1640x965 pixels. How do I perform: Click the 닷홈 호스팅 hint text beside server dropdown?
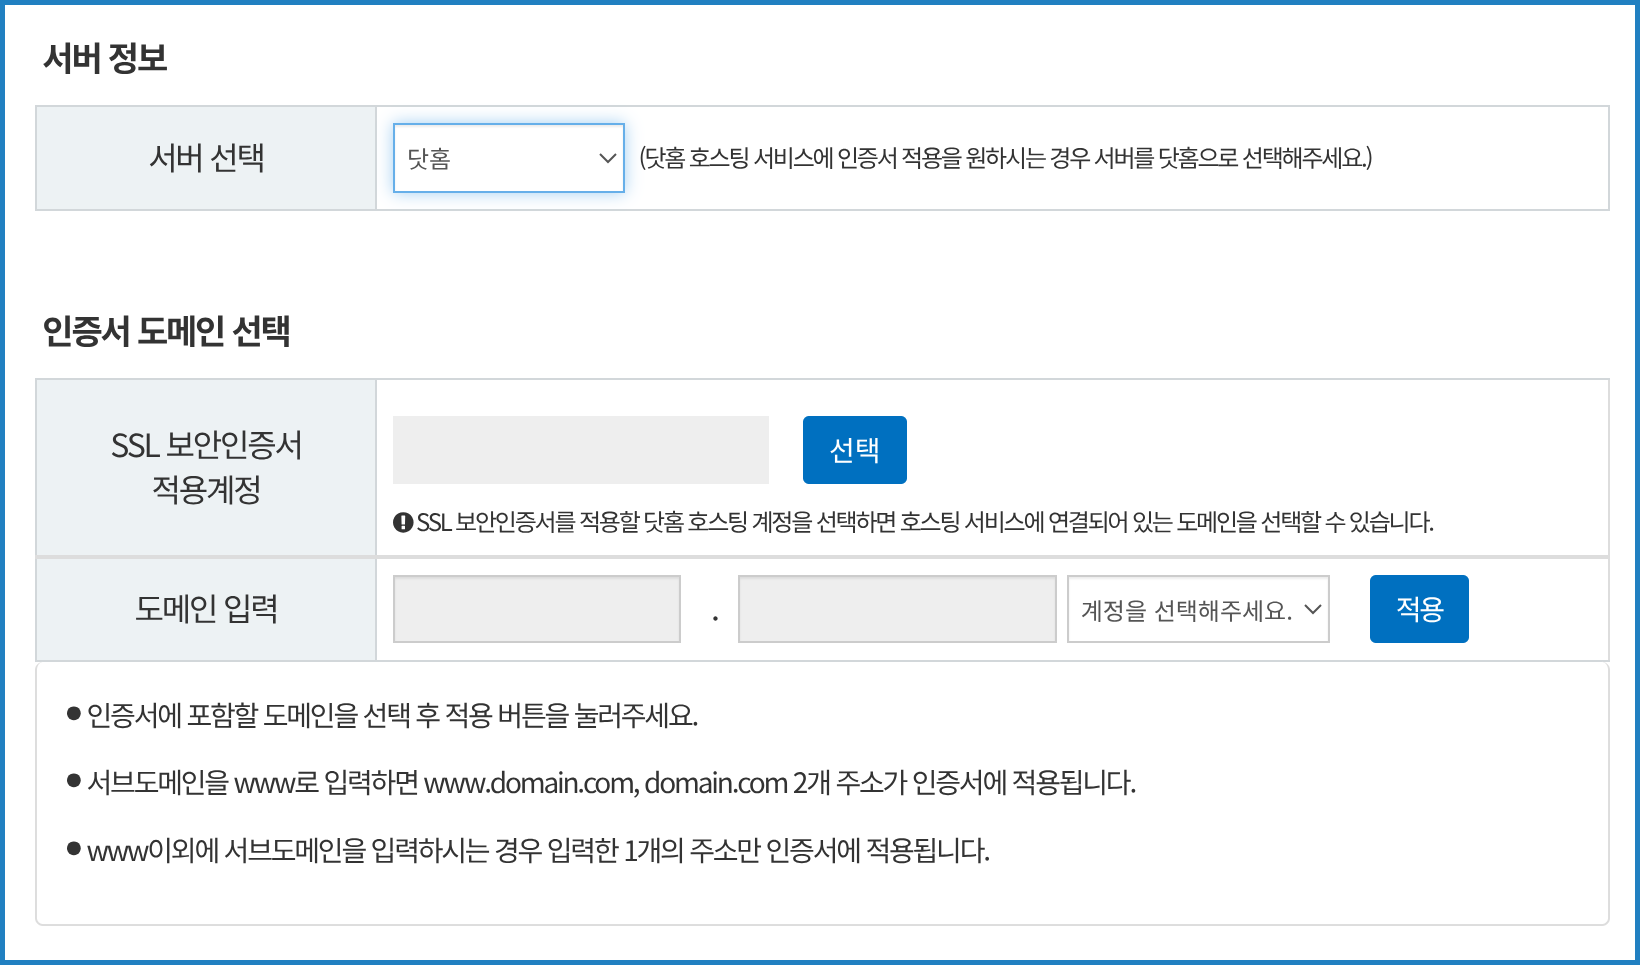[x=1005, y=158]
